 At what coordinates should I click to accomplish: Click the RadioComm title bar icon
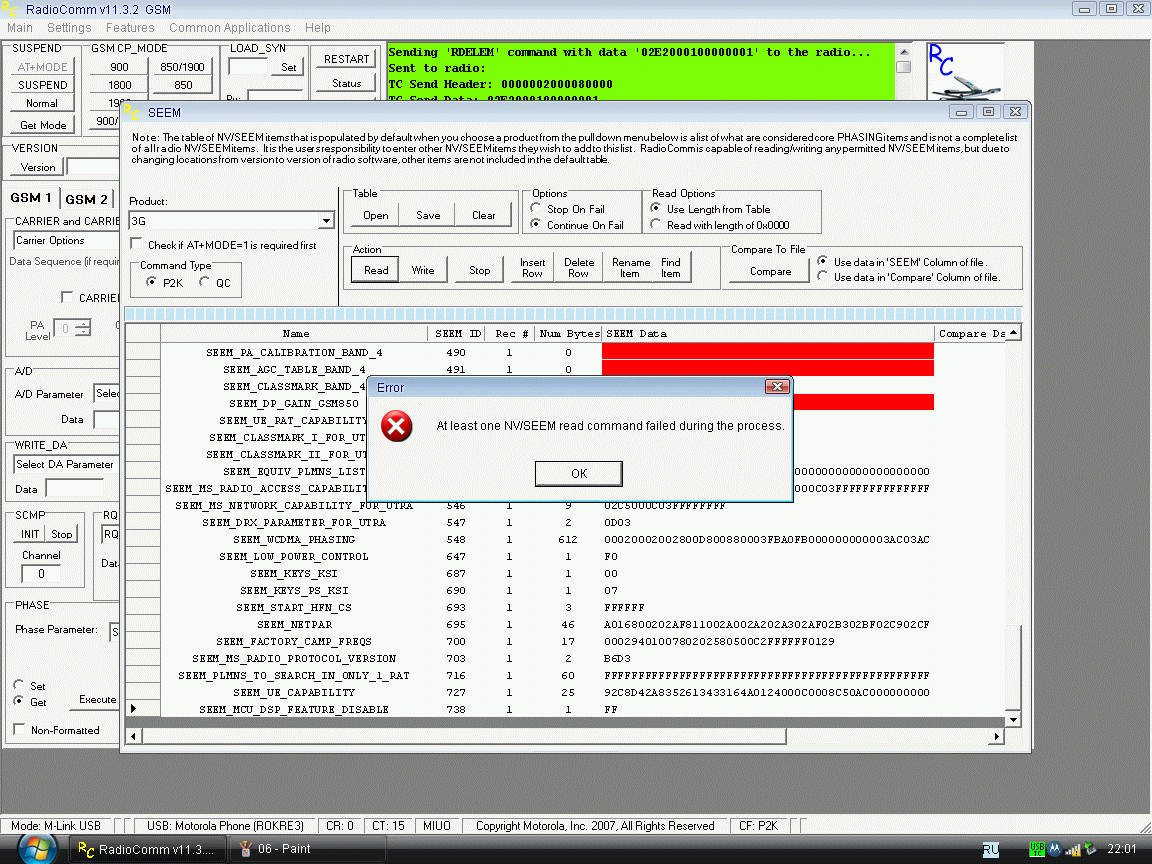pos(10,9)
